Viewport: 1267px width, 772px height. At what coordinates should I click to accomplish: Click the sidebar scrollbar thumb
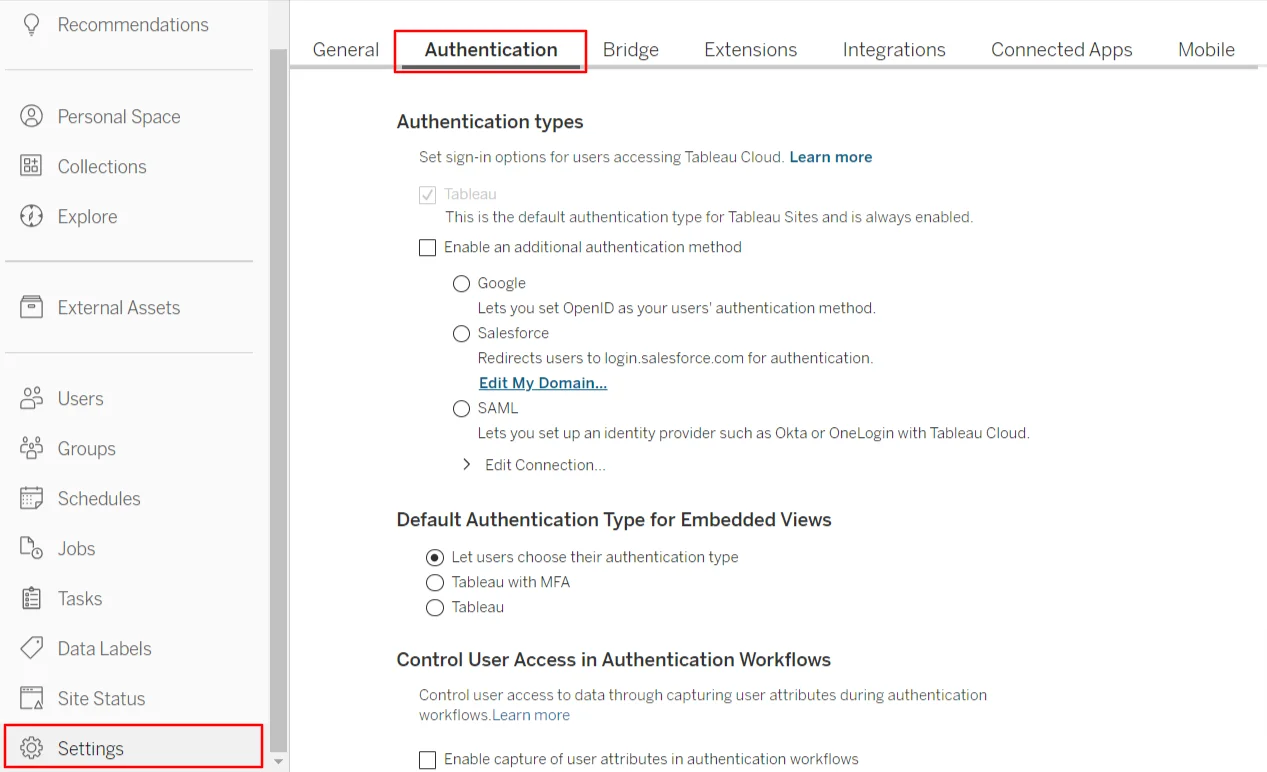(x=278, y=400)
